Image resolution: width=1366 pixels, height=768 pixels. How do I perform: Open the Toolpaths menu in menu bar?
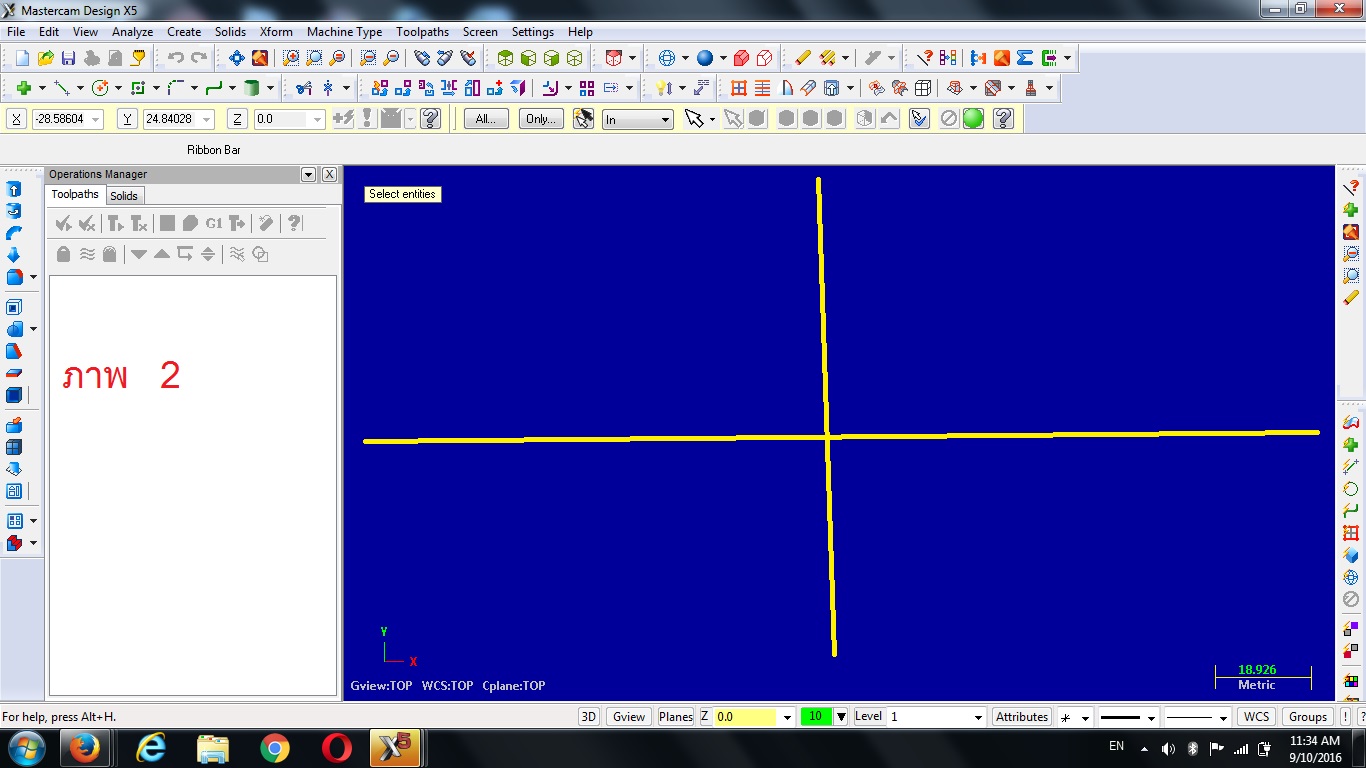(x=422, y=32)
